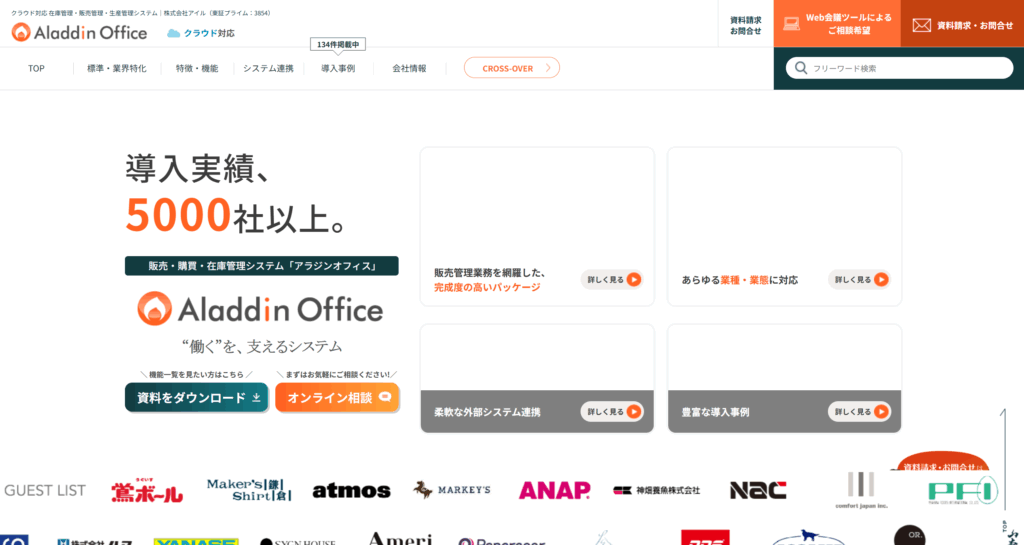Click the atmos logo in guest list

point(351,491)
